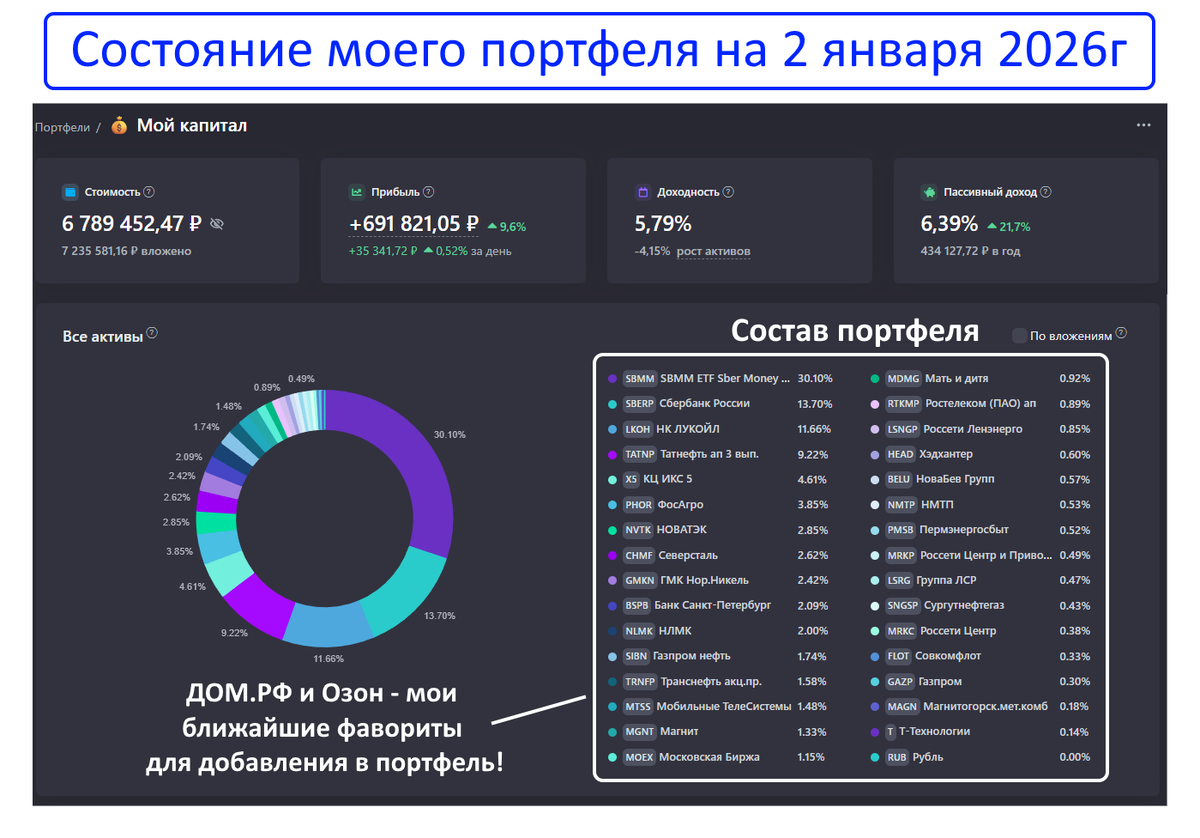Toggle the crossed-eye icon to hide portfolio value
The image size is (1200, 838).
coord(217,224)
